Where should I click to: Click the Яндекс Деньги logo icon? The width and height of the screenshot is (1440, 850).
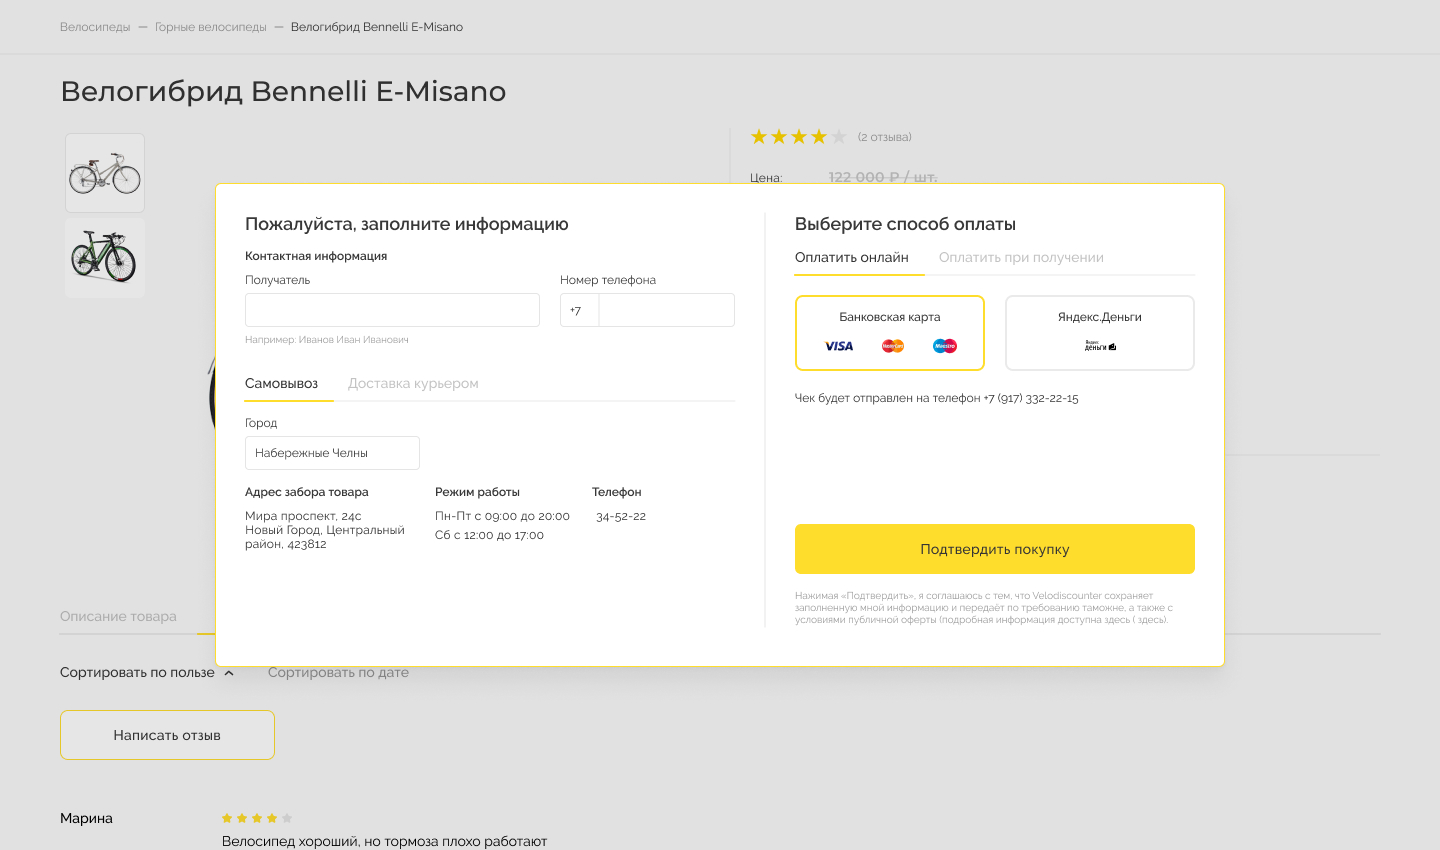pos(1100,346)
